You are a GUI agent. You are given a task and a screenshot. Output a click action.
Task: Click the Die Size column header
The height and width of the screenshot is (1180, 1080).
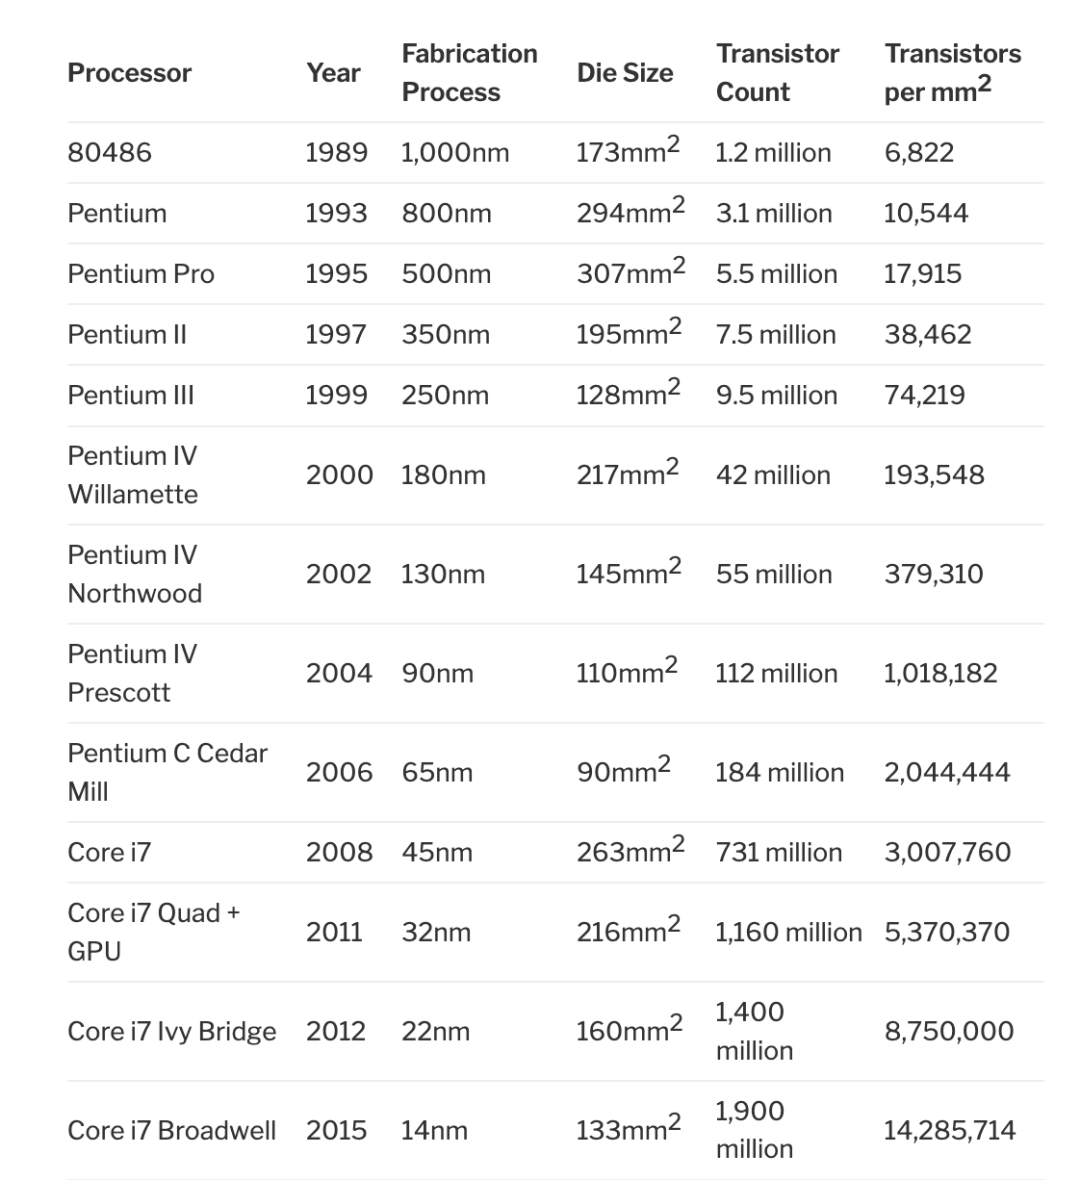(x=625, y=73)
